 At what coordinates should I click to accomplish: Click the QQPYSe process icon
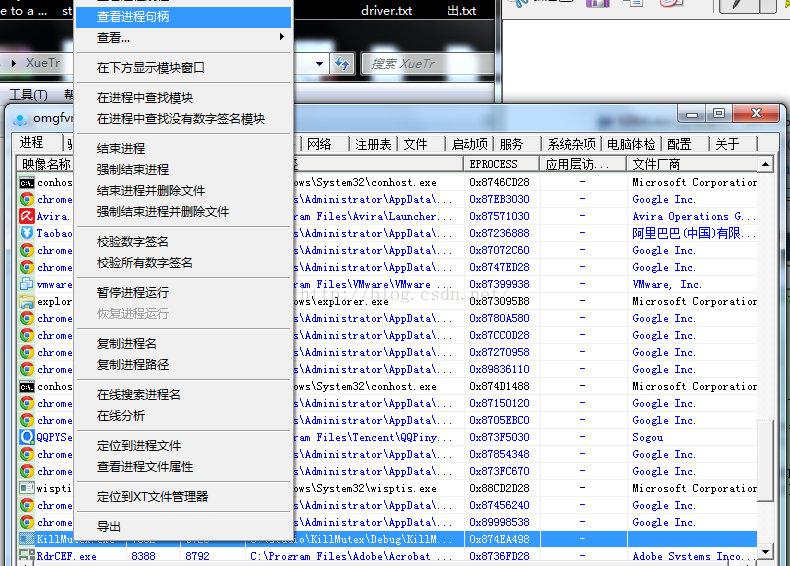[x=26, y=437]
